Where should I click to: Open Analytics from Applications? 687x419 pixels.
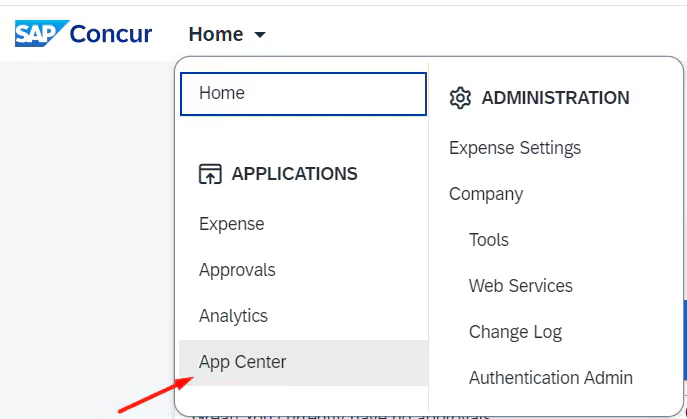tap(233, 316)
